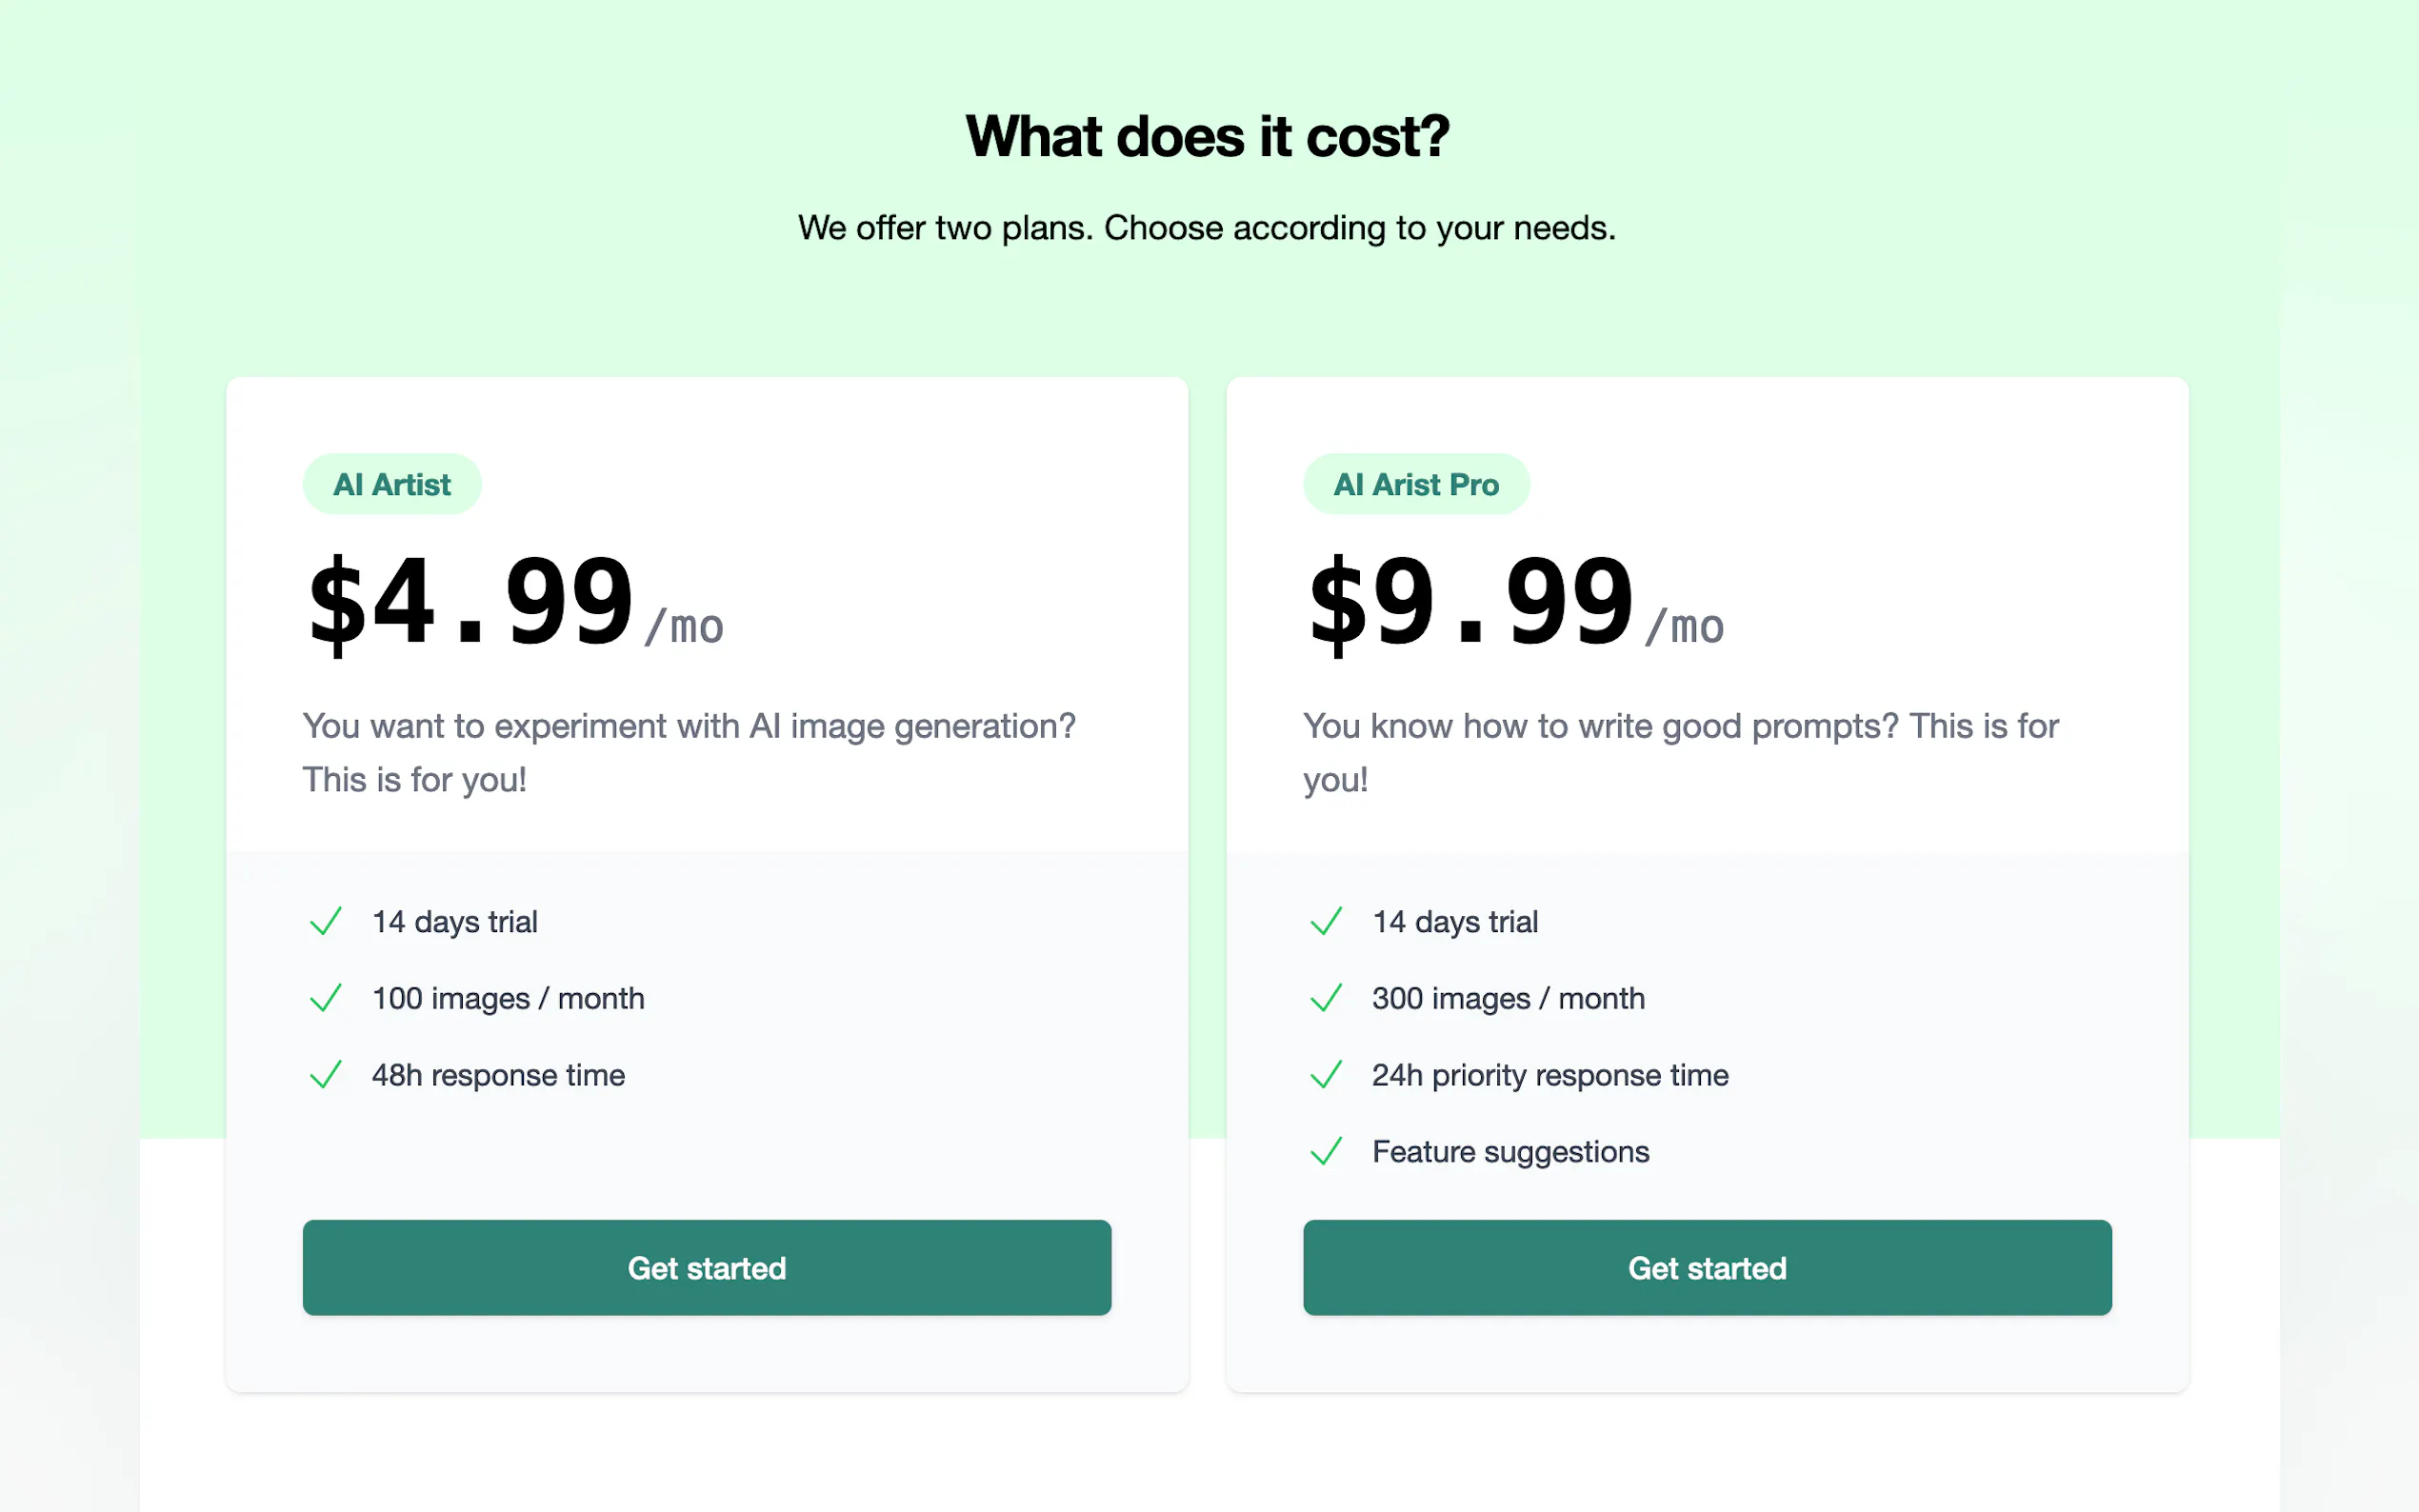Select the AI Artist plan badge
2419x1512 pixels.
click(x=392, y=485)
